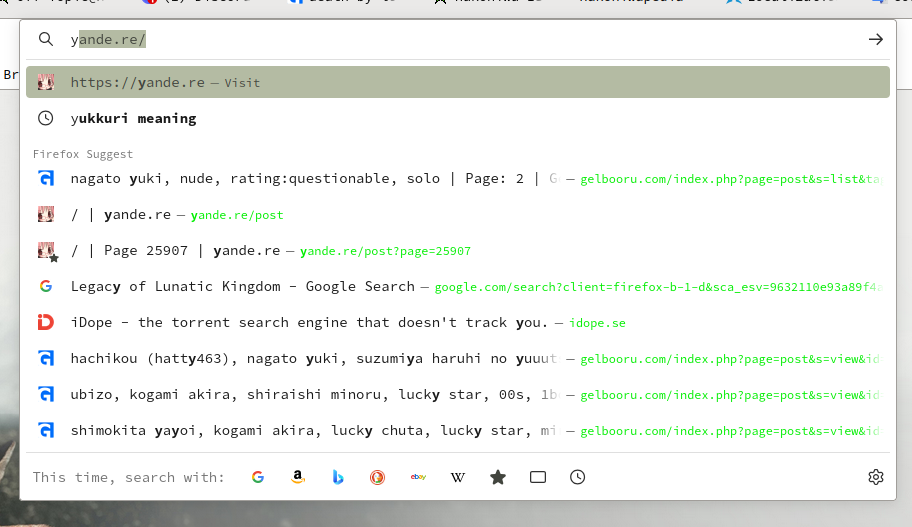912x527 pixels.
Task: Click the clock icon beside yukkuri meaning
Action: point(45,118)
